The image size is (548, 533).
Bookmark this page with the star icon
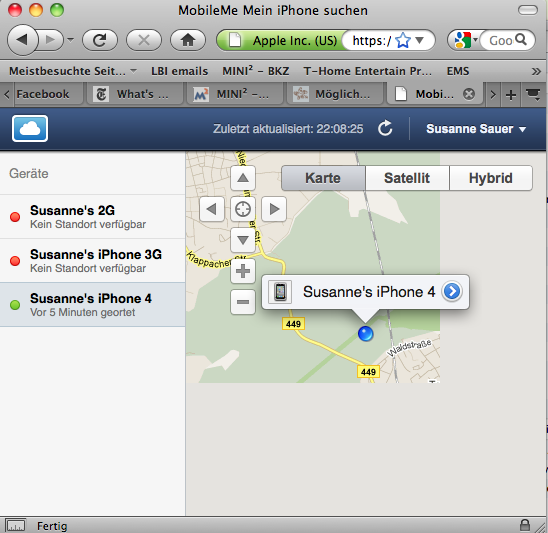point(403,41)
